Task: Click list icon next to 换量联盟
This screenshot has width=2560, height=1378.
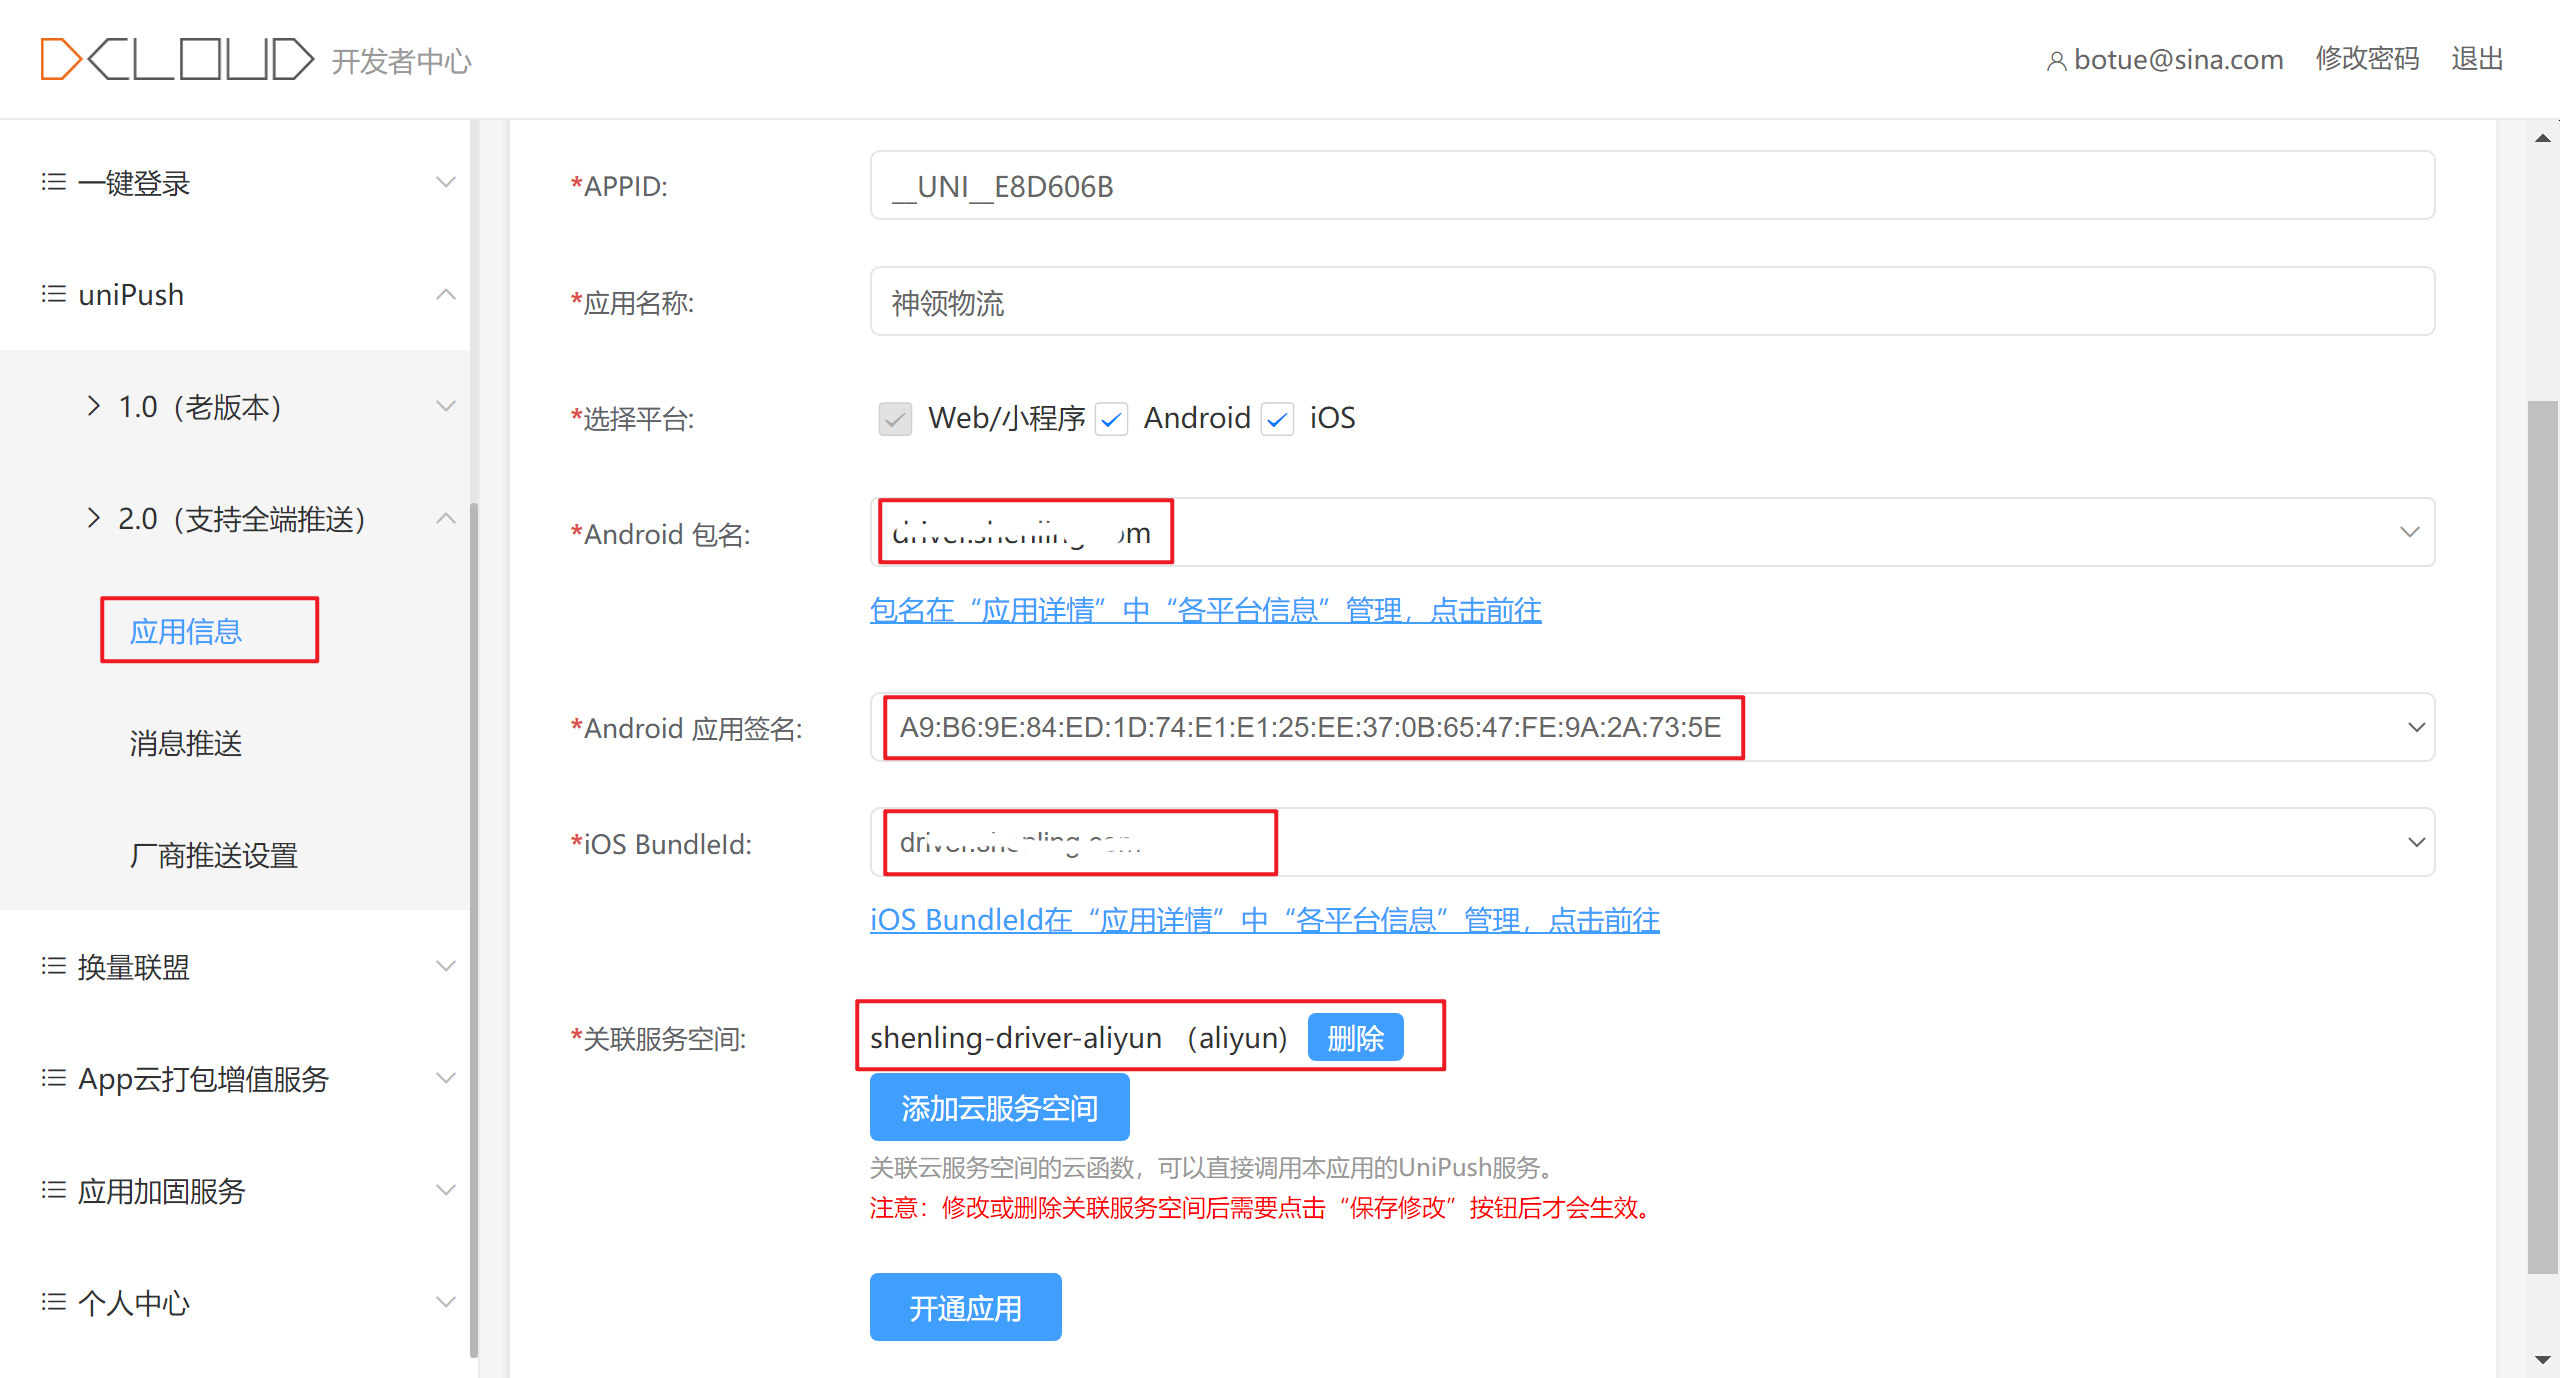Action: tap(53, 966)
